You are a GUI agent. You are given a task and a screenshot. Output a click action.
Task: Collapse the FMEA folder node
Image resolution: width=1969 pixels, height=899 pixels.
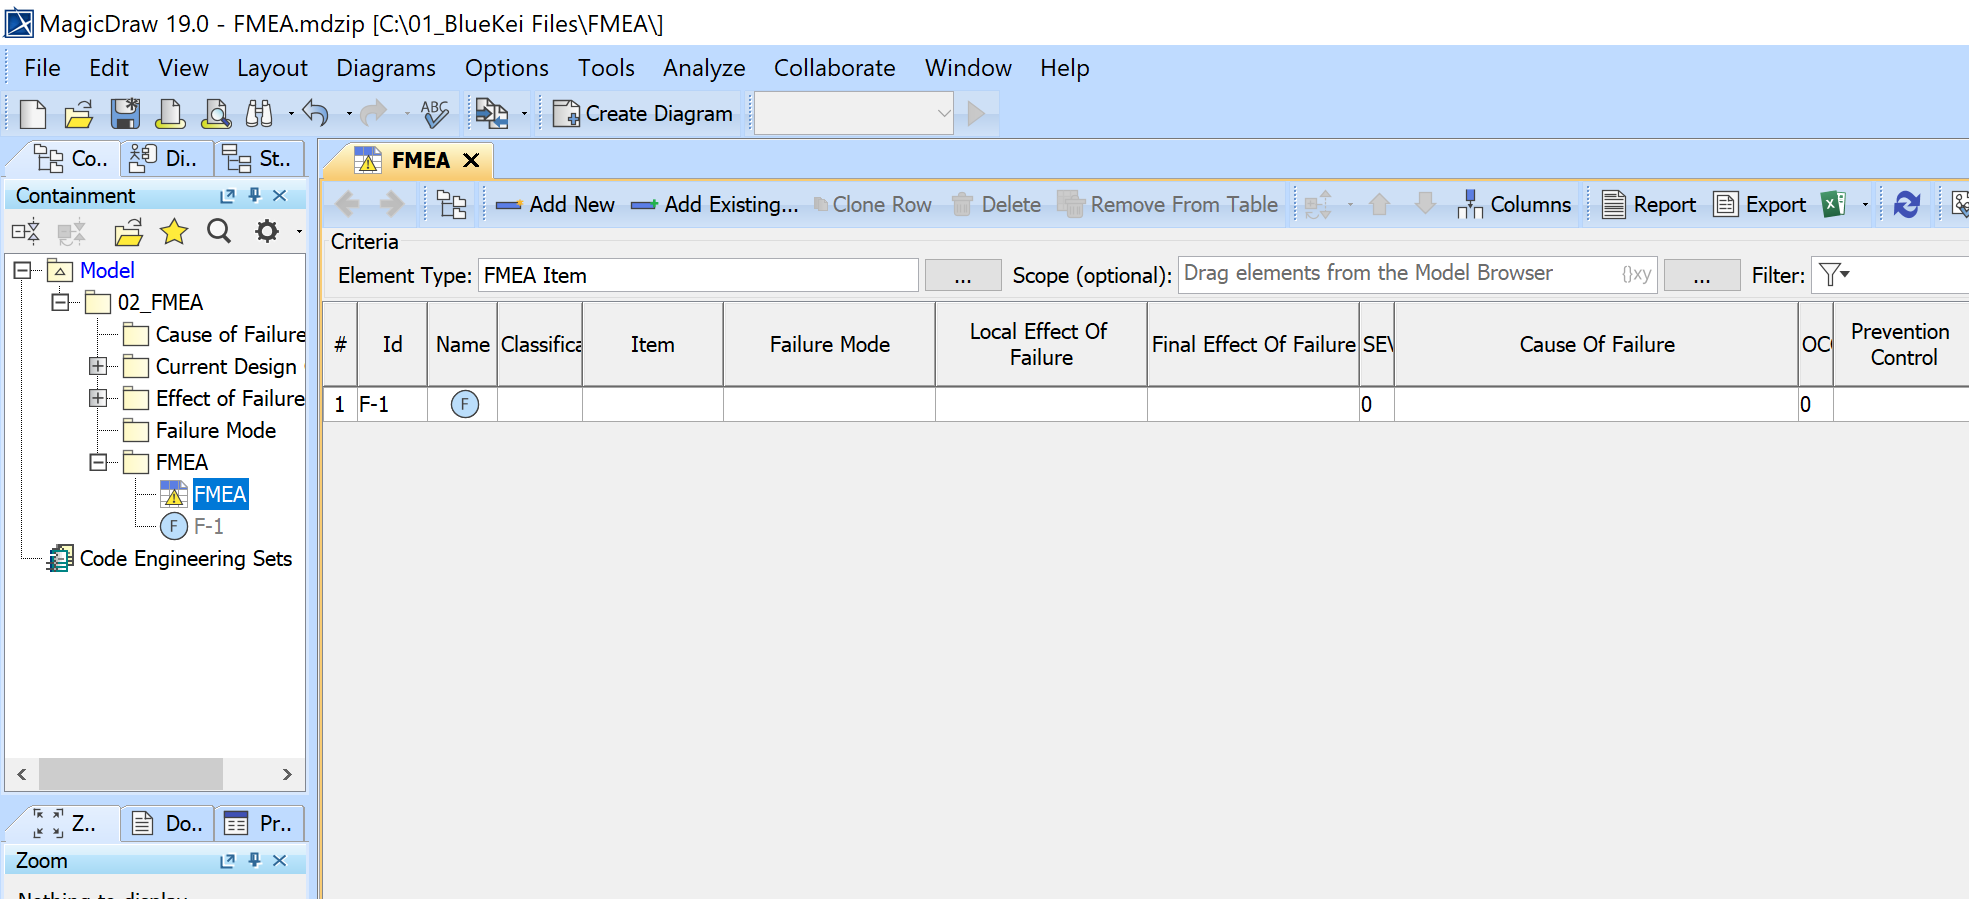point(98,462)
